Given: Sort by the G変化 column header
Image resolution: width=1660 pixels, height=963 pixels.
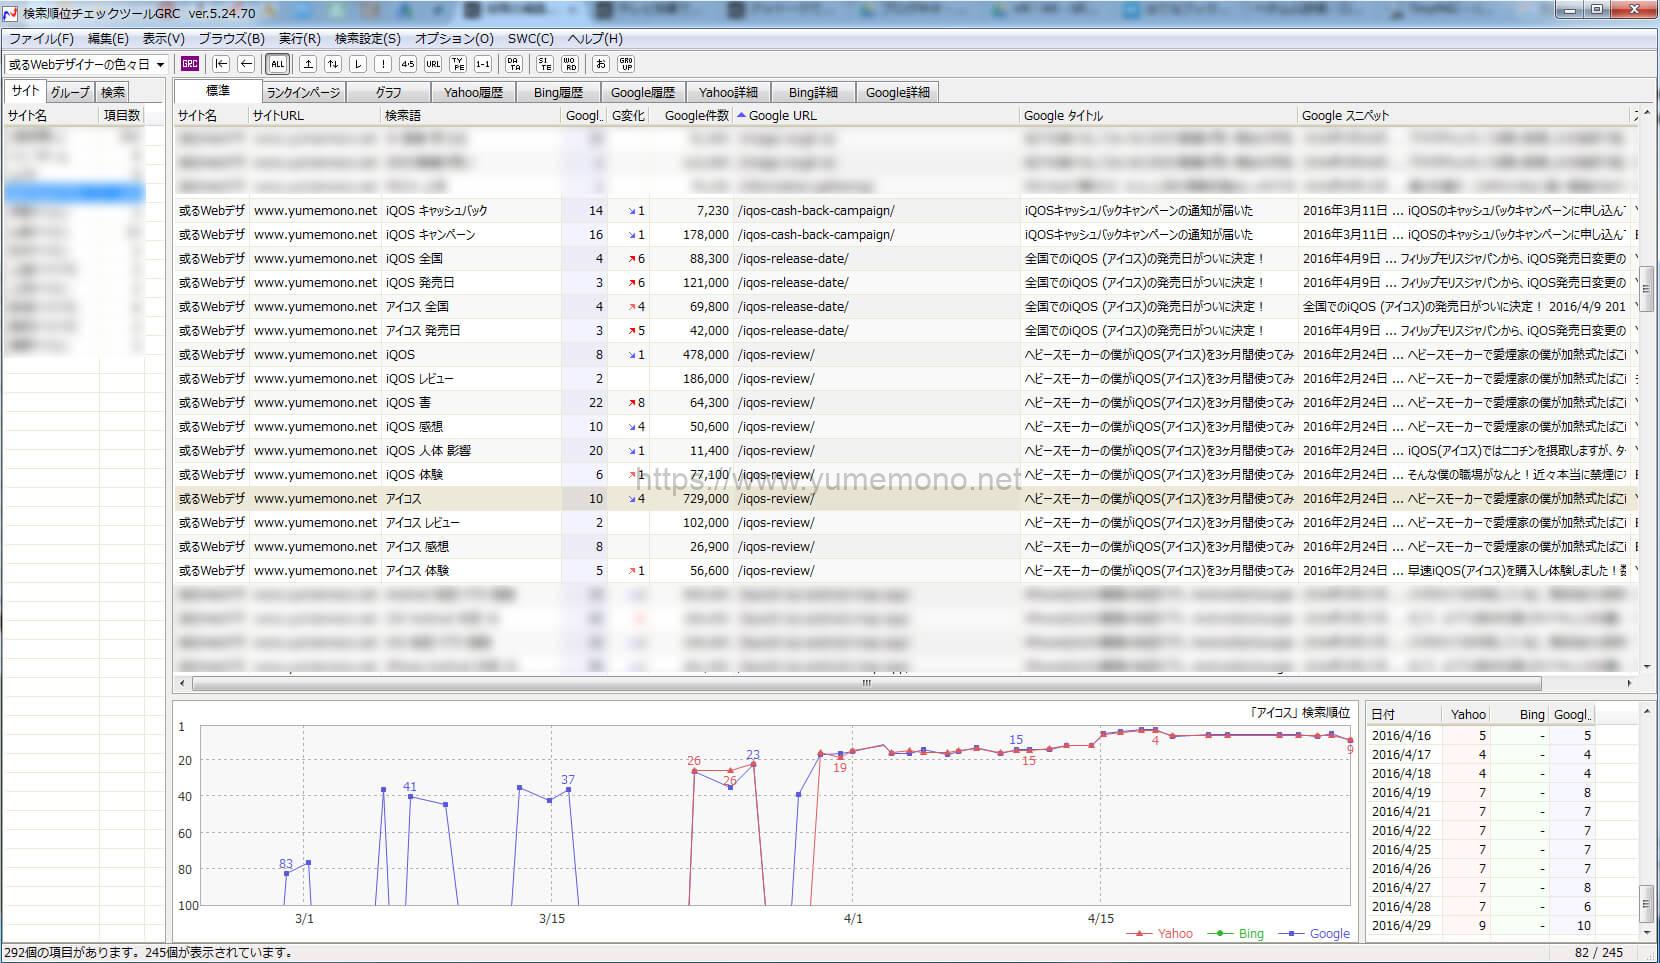Looking at the screenshot, I should [628, 116].
